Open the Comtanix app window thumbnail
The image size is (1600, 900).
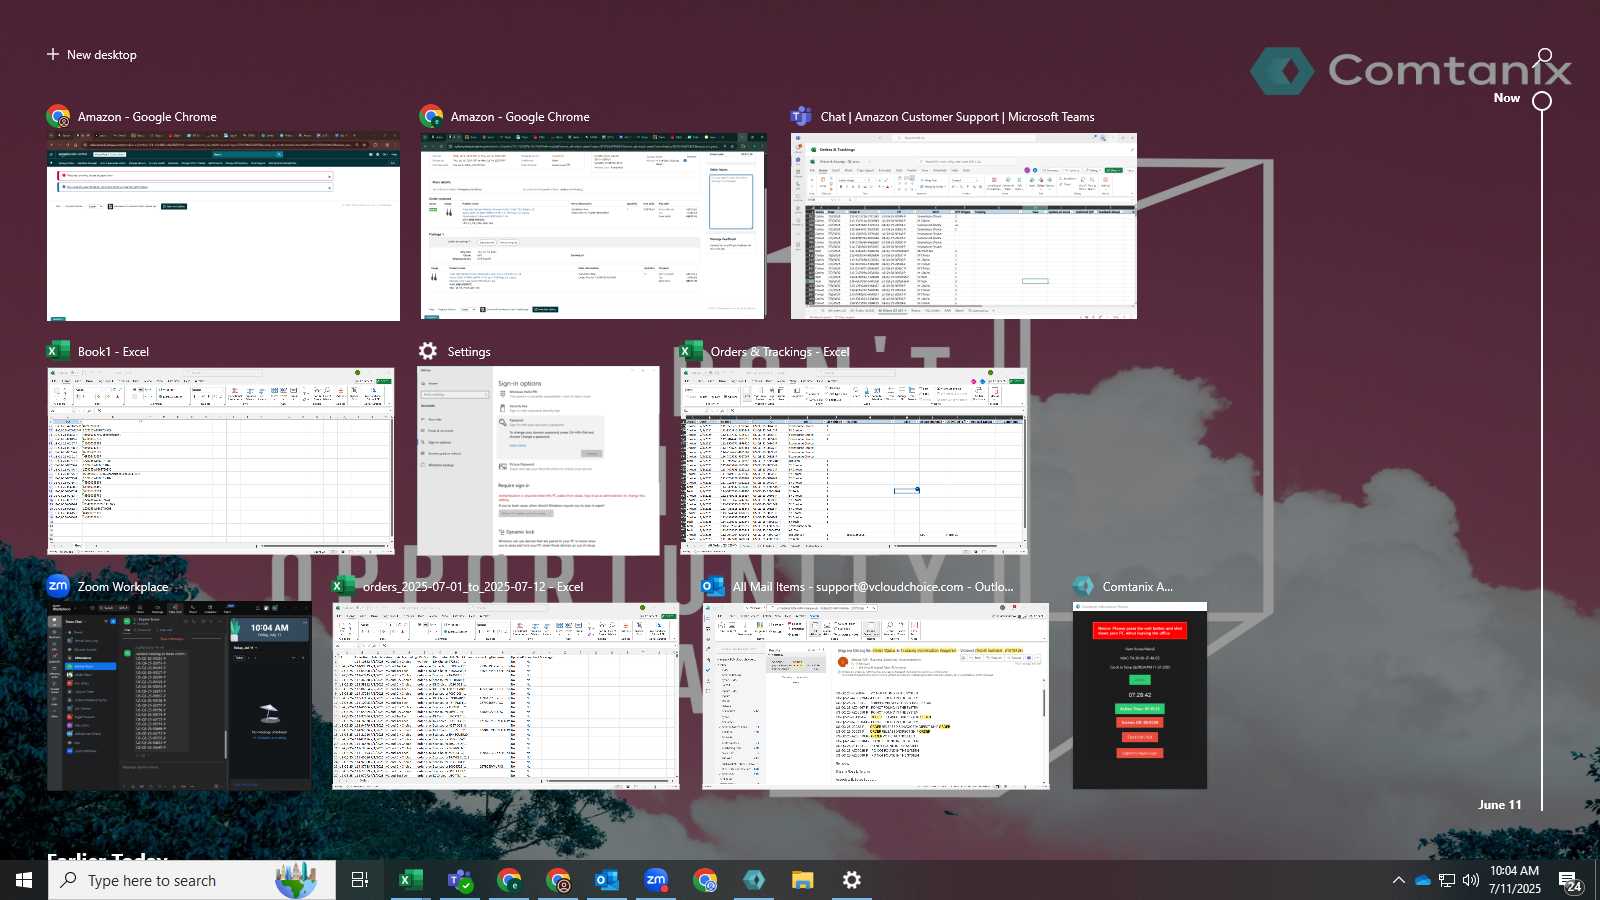(x=1140, y=696)
